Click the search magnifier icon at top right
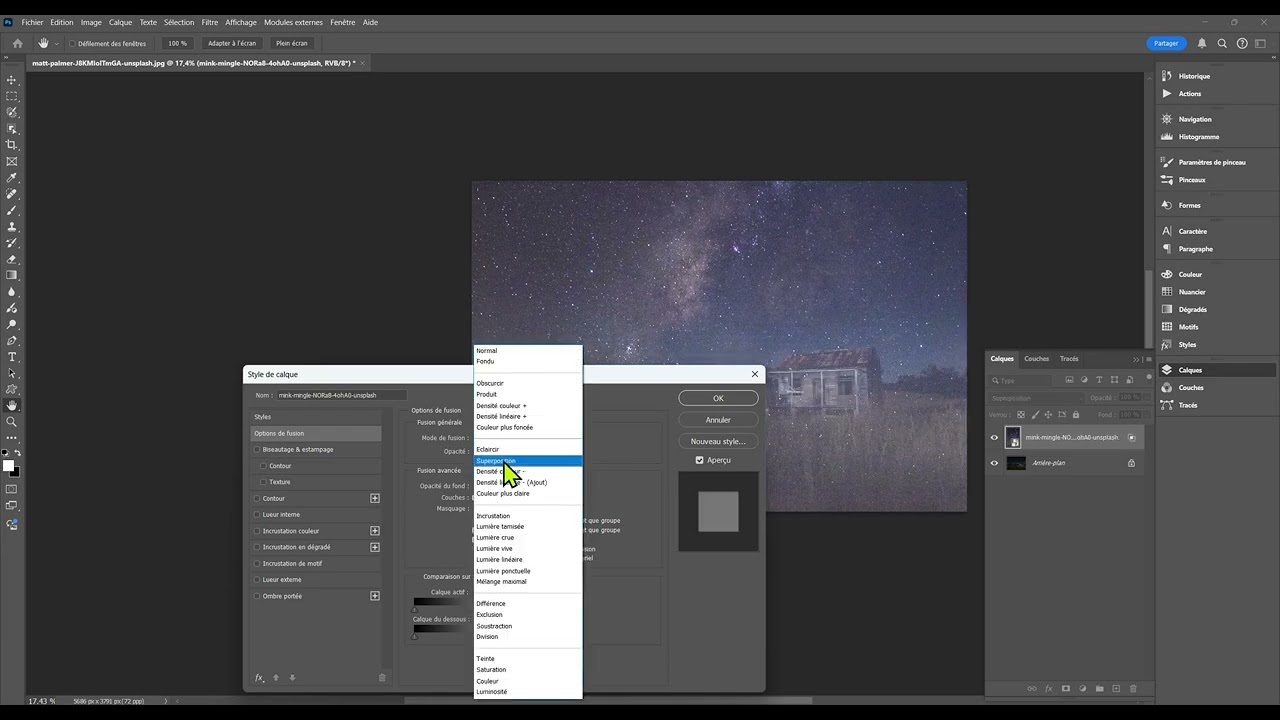 tap(1222, 43)
